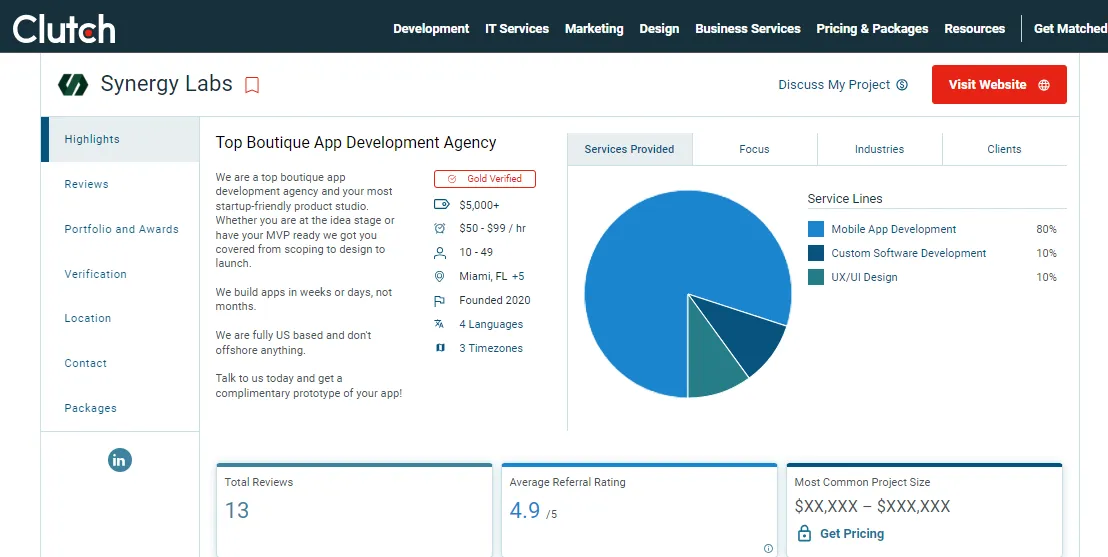Click the flag icon beside Founded 2020
This screenshot has width=1108, height=557.
(440, 300)
